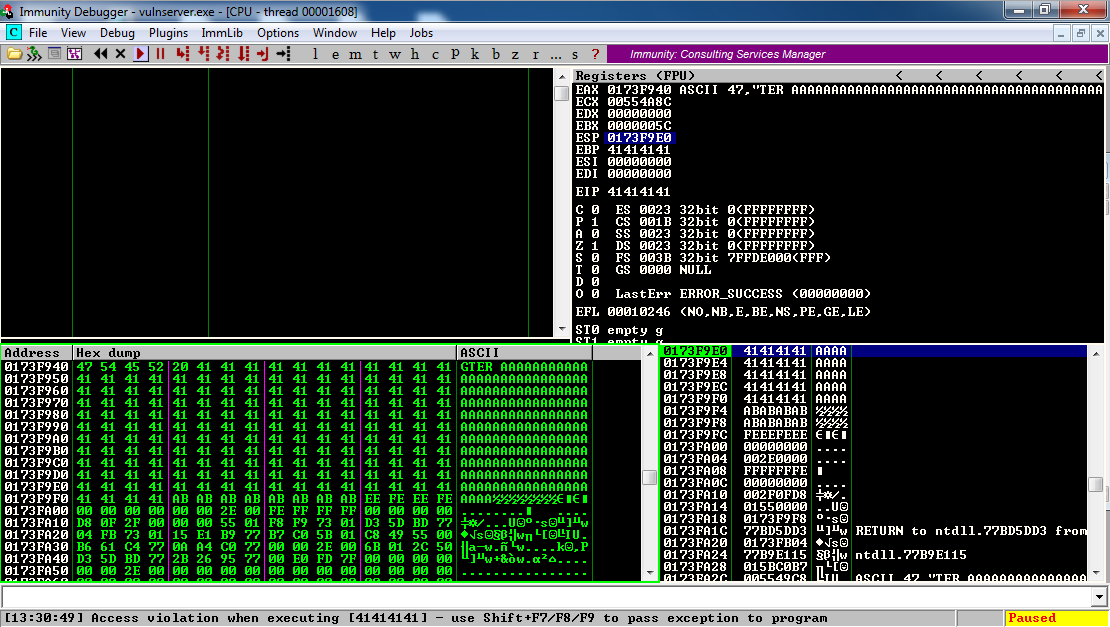Click the Python shell snake icon

tap(34, 54)
